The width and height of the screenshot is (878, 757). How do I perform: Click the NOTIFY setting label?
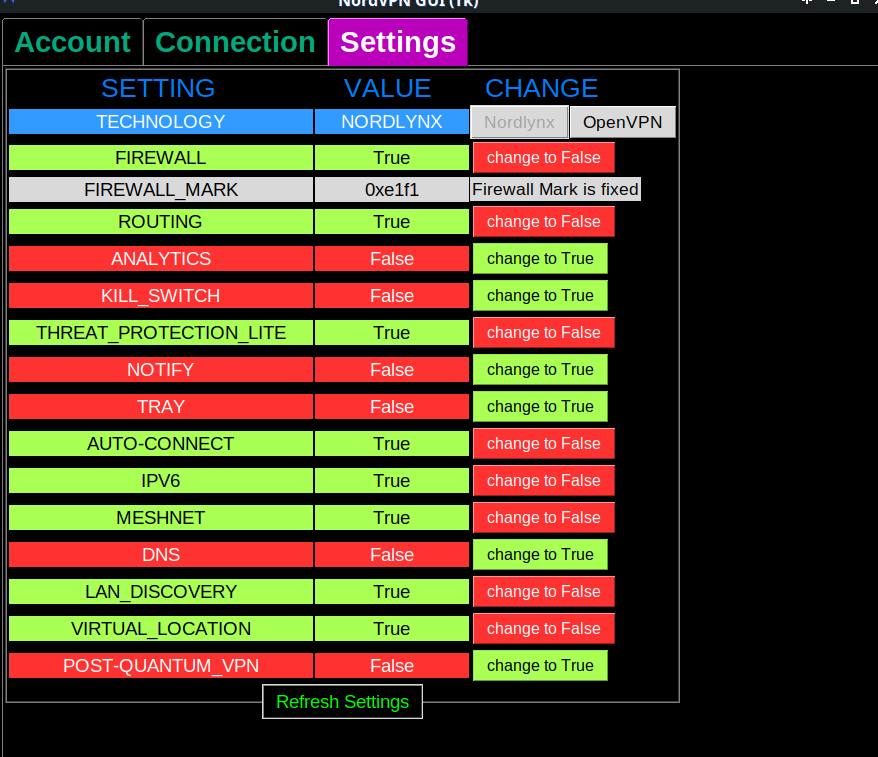pyautogui.click(x=161, y=370)
